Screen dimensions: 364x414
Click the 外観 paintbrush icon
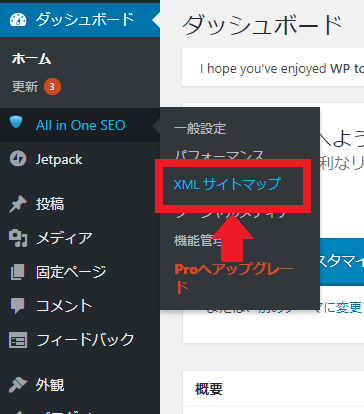18,385
